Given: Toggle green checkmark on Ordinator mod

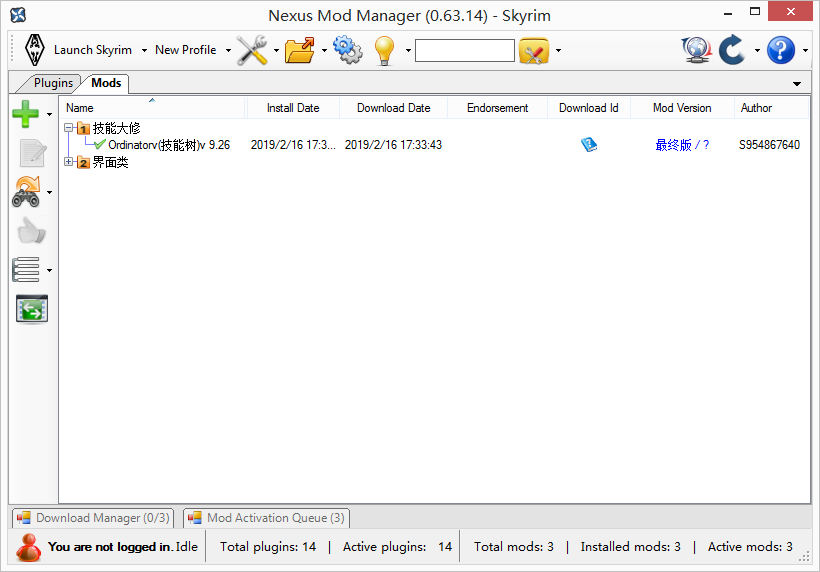Looking at the screenshot, I should click(x=99, y=145).
